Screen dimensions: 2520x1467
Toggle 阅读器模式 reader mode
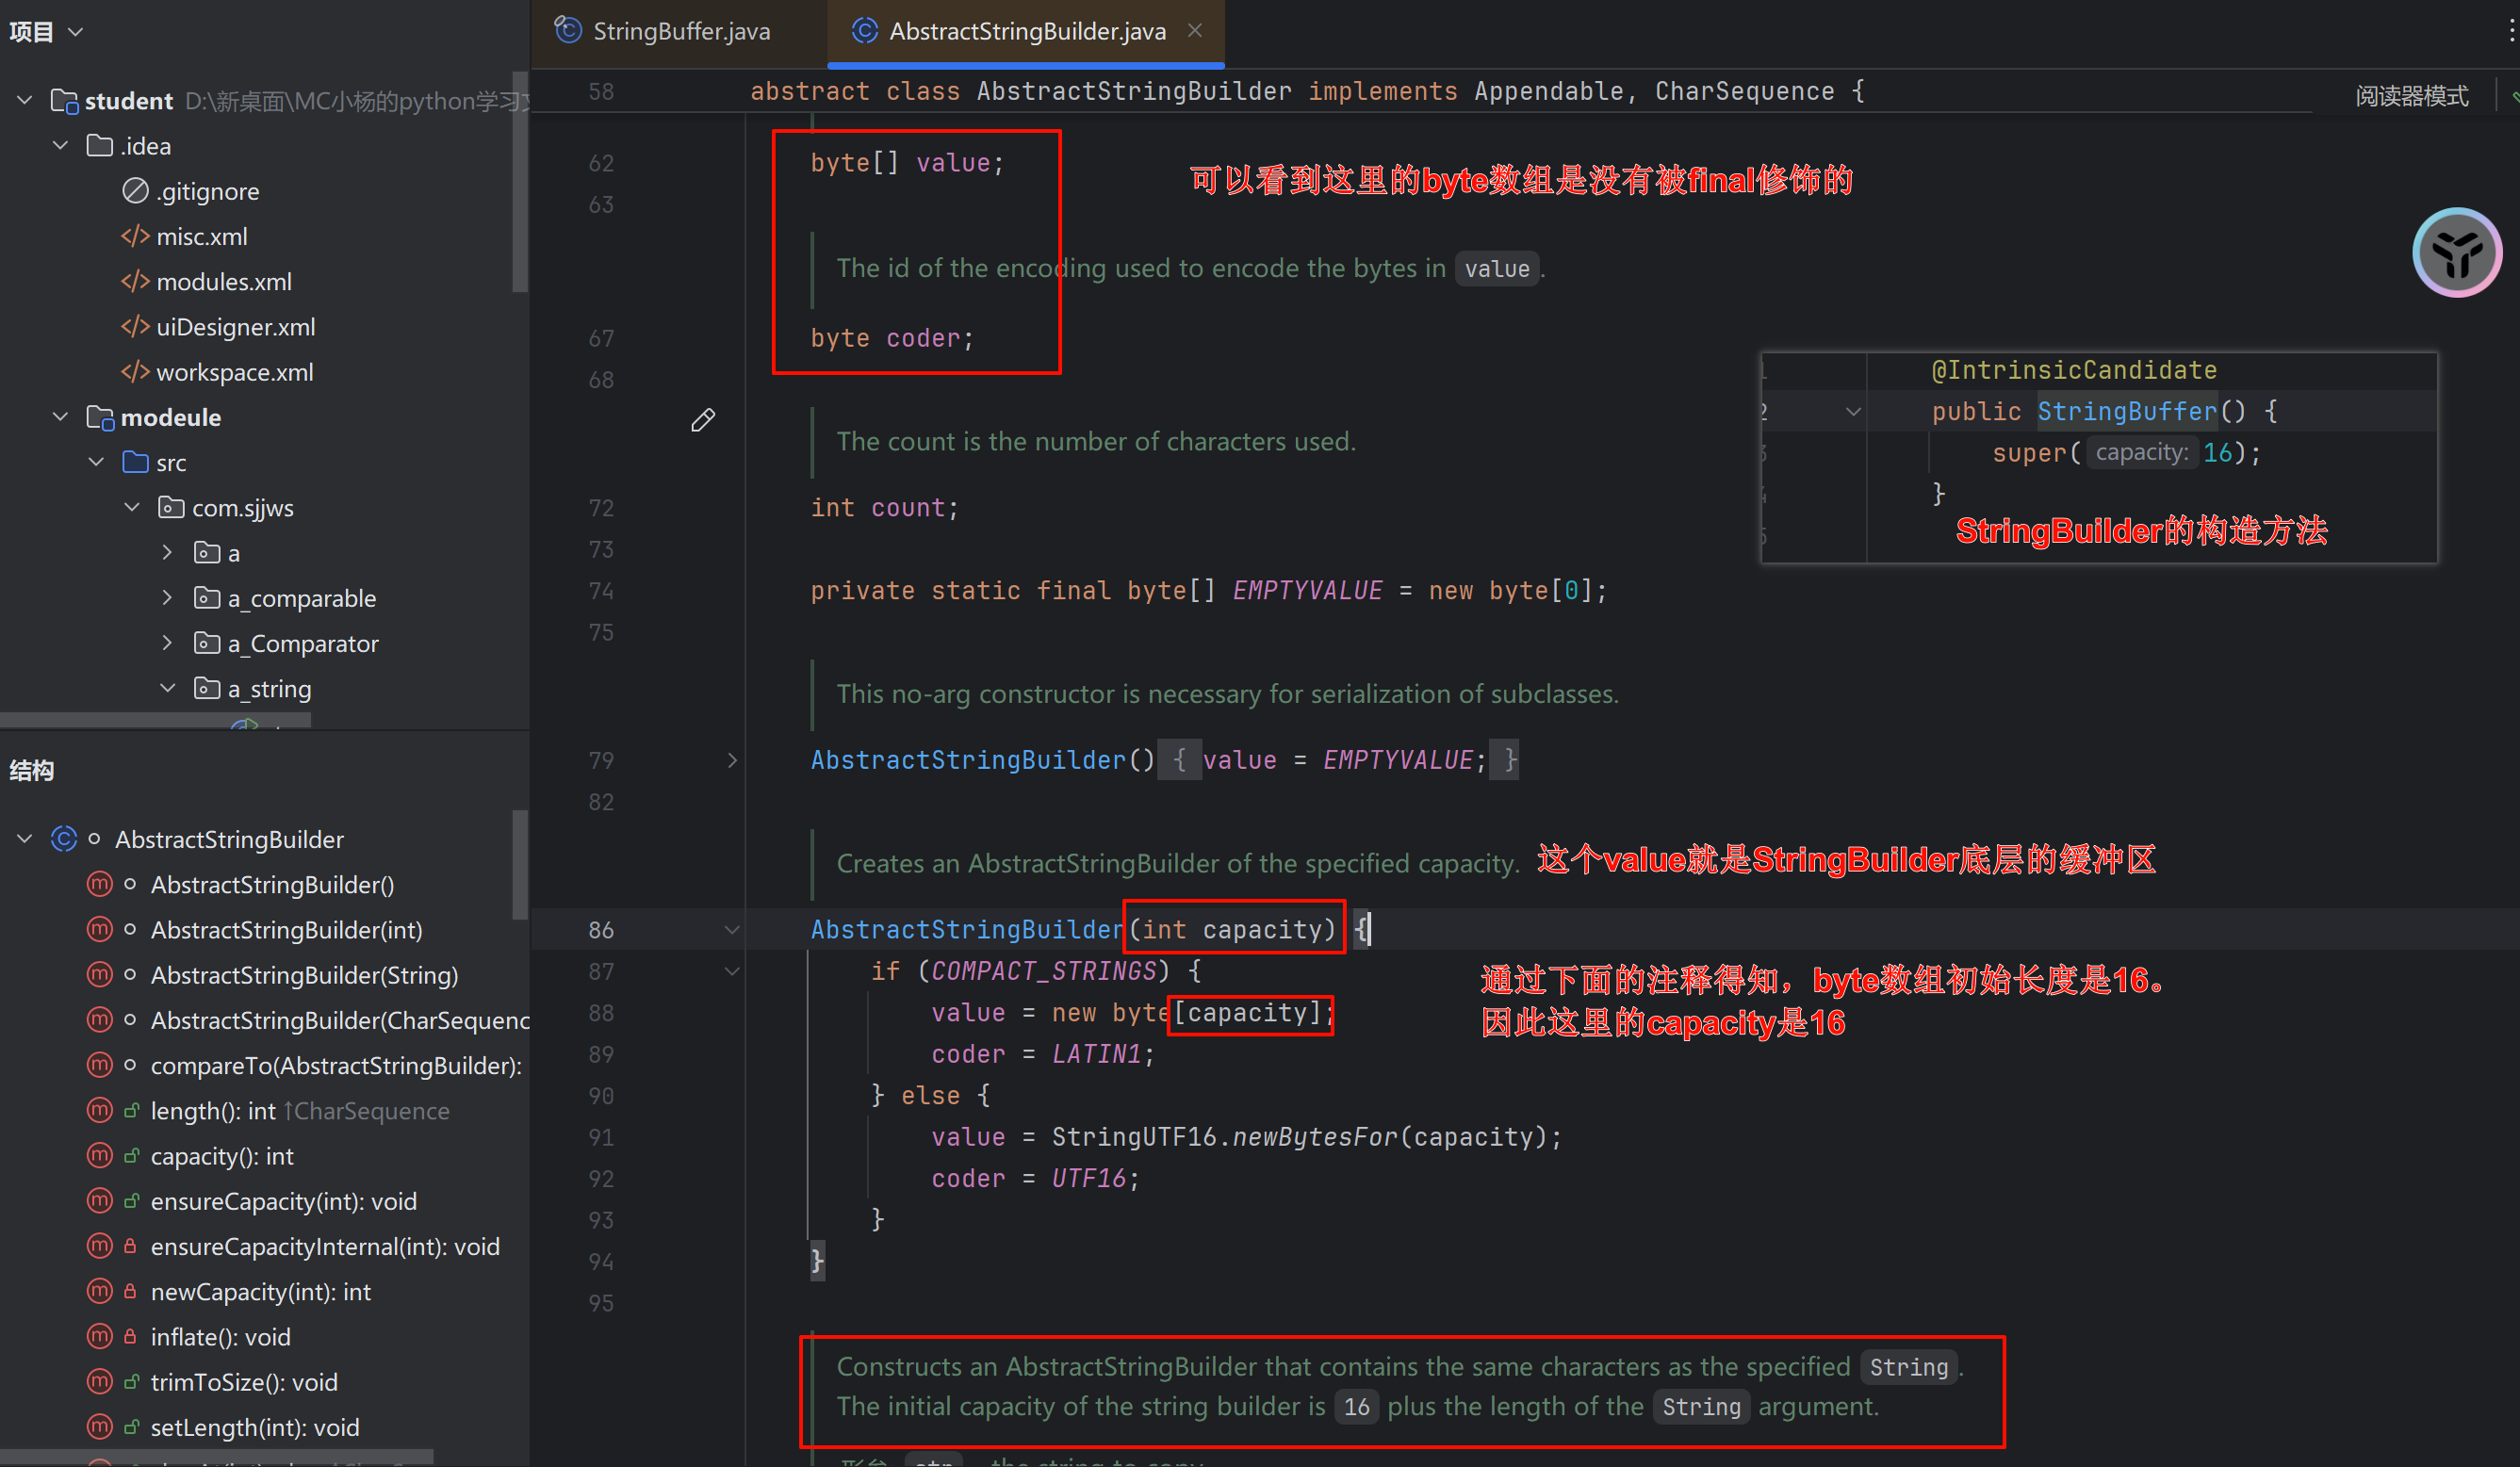pyautogui.click(x=2410, y=96)
